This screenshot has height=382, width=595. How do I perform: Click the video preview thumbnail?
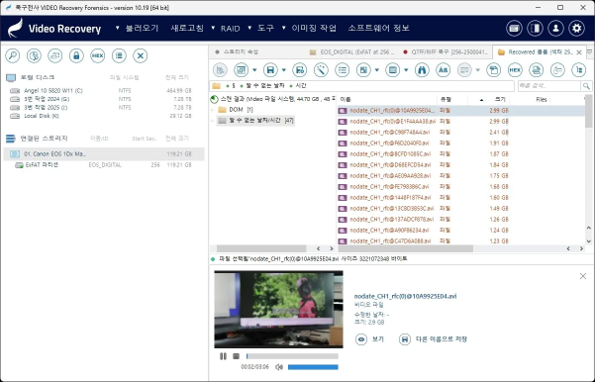pos(279,309)
